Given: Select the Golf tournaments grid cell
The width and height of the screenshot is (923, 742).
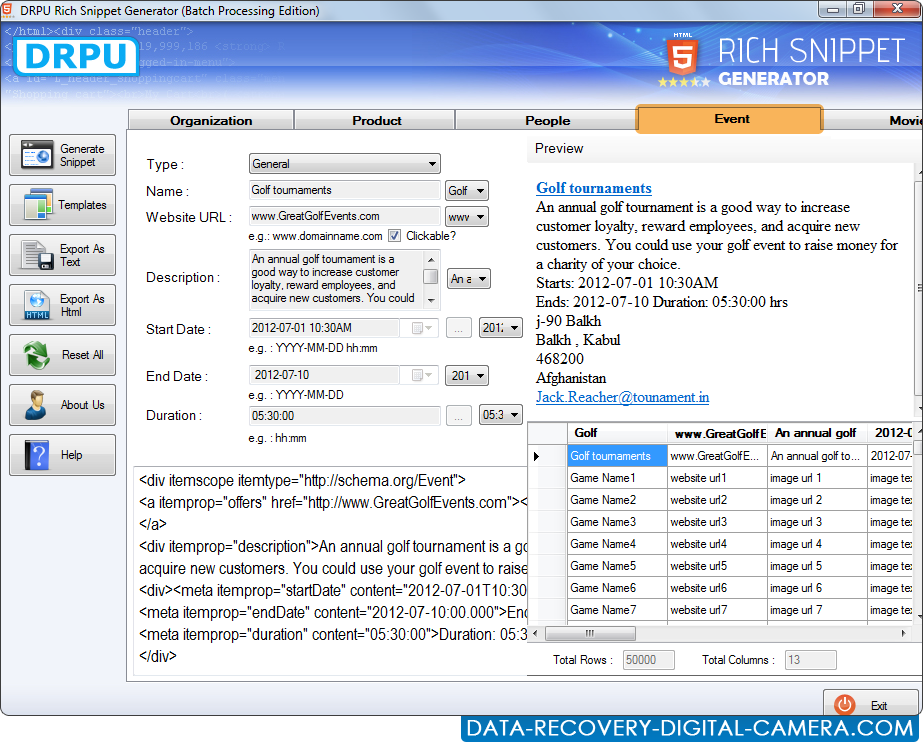Looking at the screenshot, I should pos(617,456).
